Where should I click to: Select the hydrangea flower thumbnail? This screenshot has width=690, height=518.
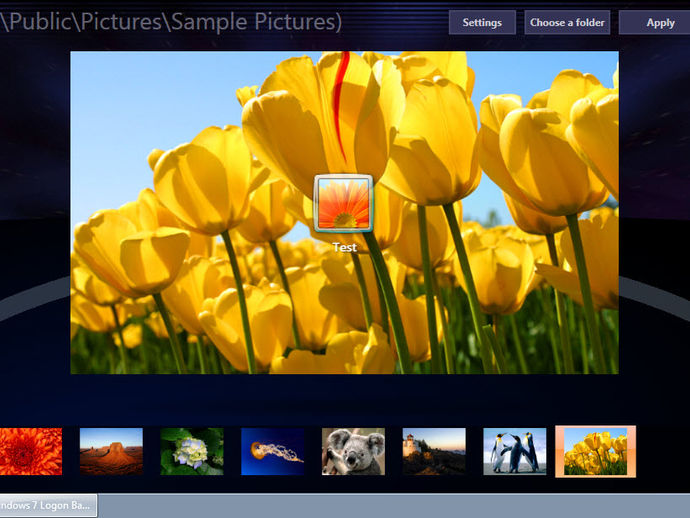click(x=192, y=452)
